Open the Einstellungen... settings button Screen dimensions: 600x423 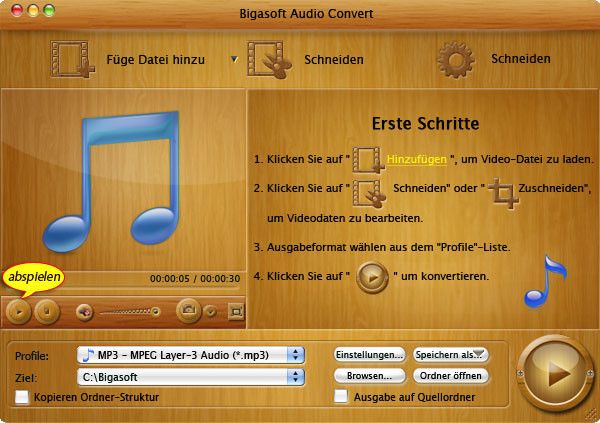(370, 354)
